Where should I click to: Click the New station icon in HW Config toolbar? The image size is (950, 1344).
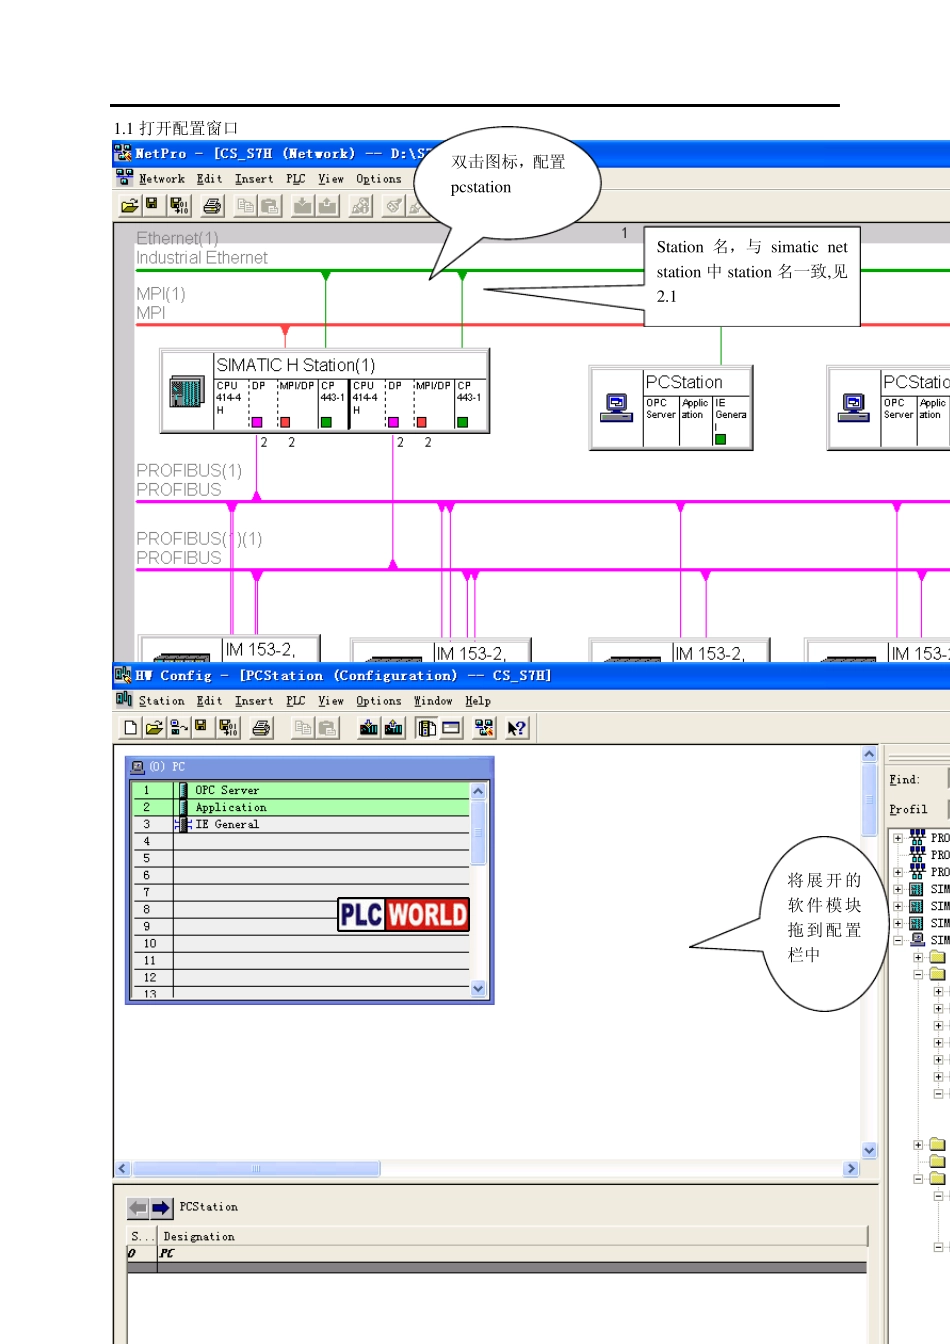pos(130,728)
